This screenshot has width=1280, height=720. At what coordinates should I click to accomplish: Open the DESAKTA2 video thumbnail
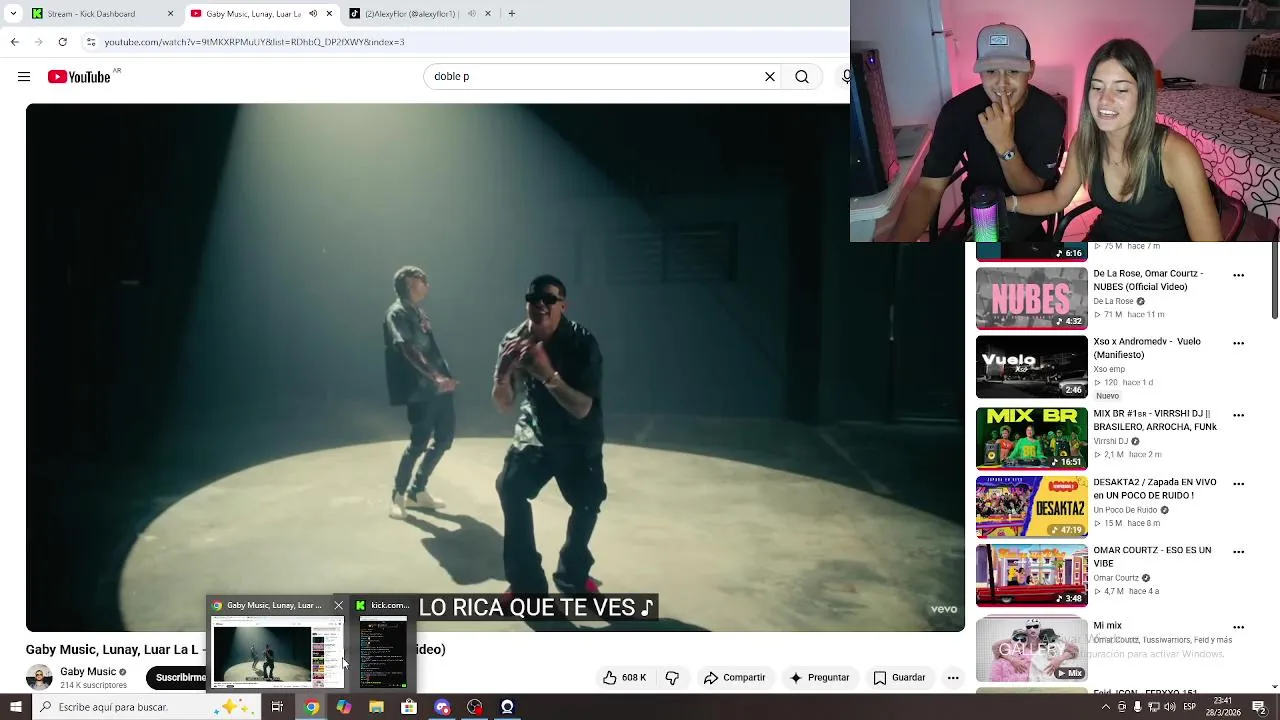[x=1031, y=506]
